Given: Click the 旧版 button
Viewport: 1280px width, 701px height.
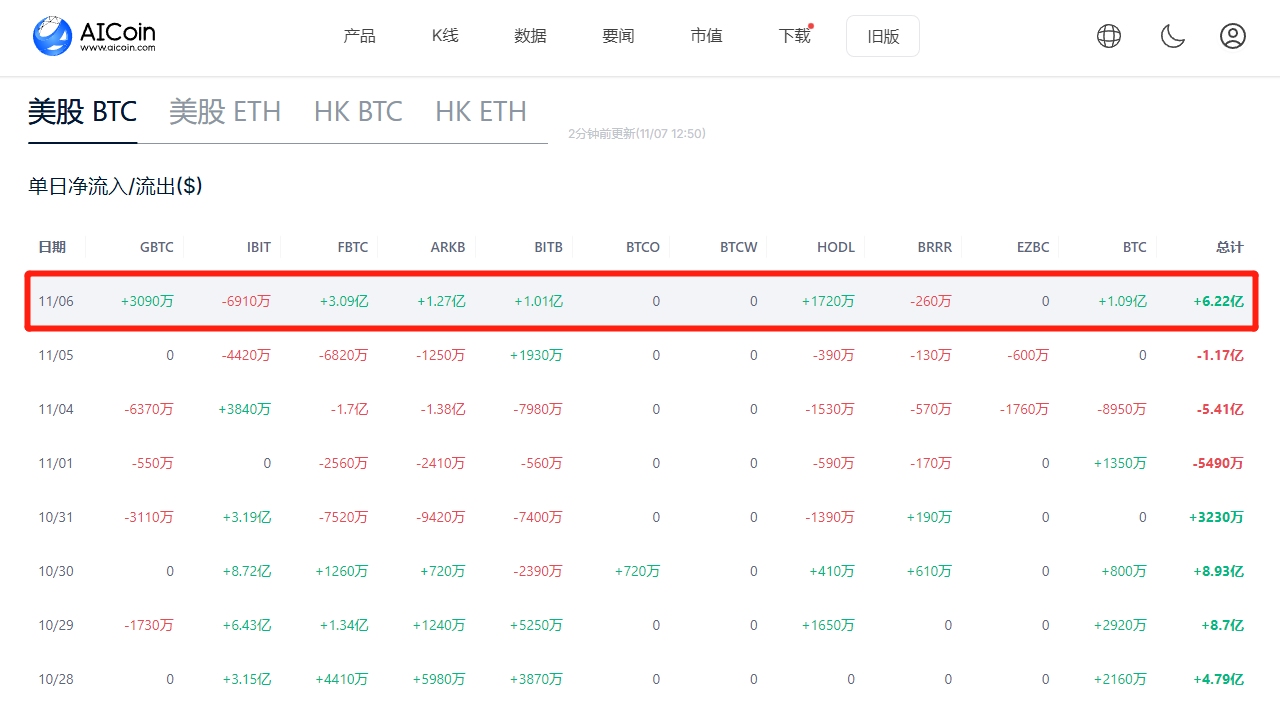Looking at the screenshot, I should coord(882,35).
